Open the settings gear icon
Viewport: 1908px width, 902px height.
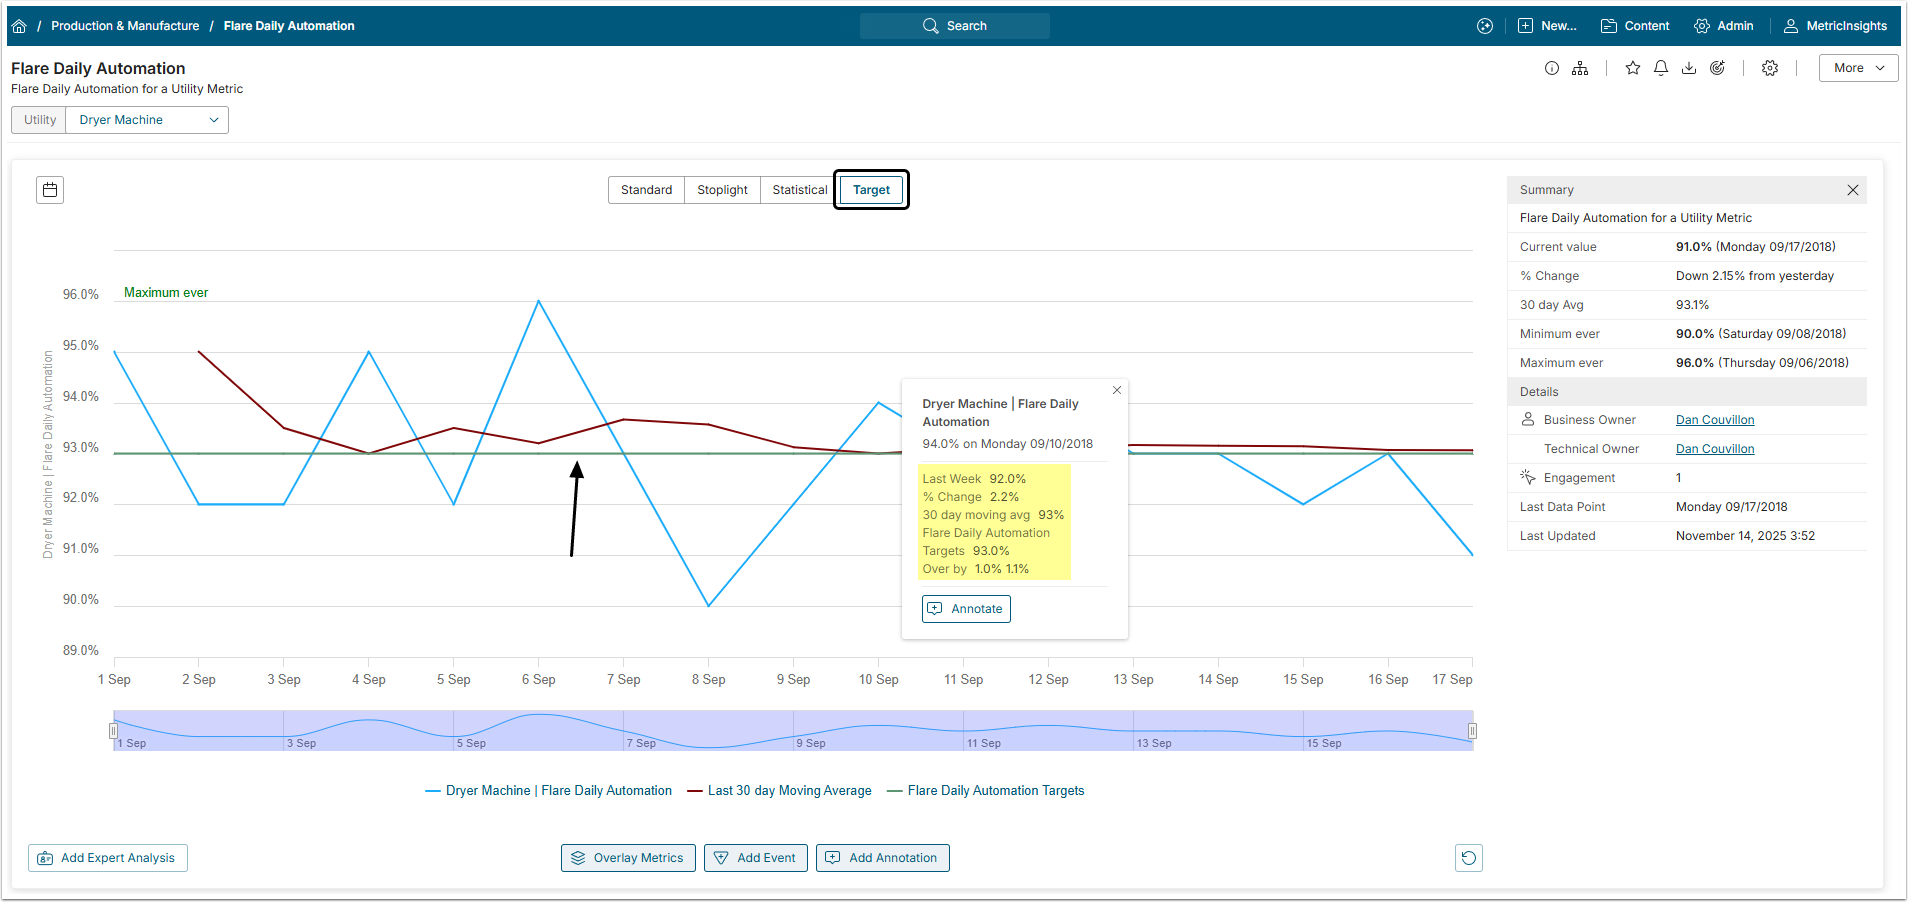click(x=1770, y=68)
